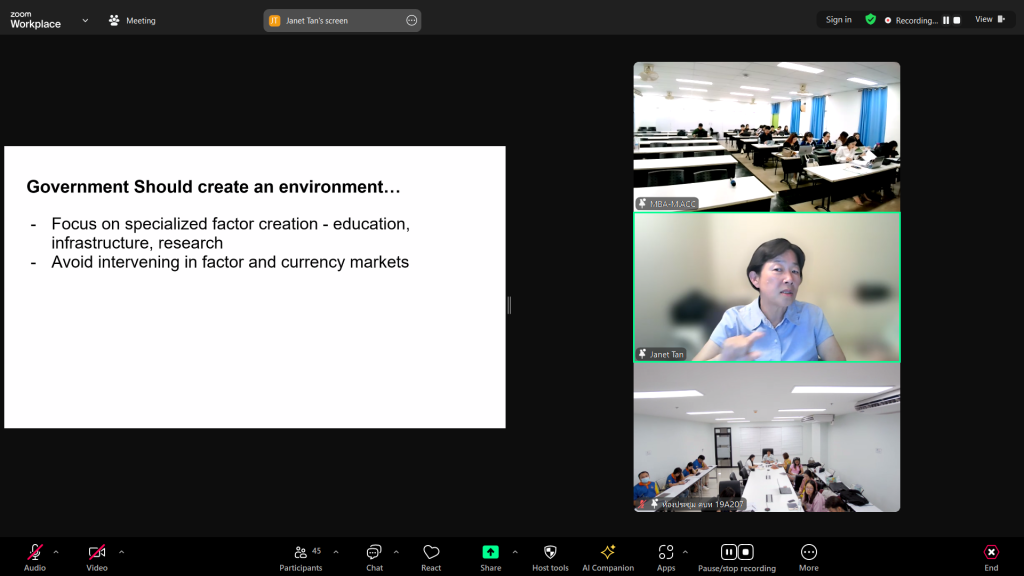Click the green Share screen icon
Image resolution: width=1024 pixels, height=576 pixels.
[x=490, y=553]
